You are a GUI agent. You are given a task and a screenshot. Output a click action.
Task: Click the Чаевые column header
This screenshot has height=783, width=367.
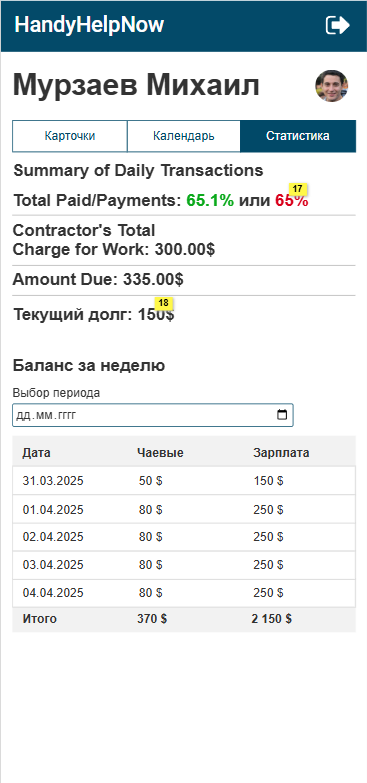(x=160, y=453)
